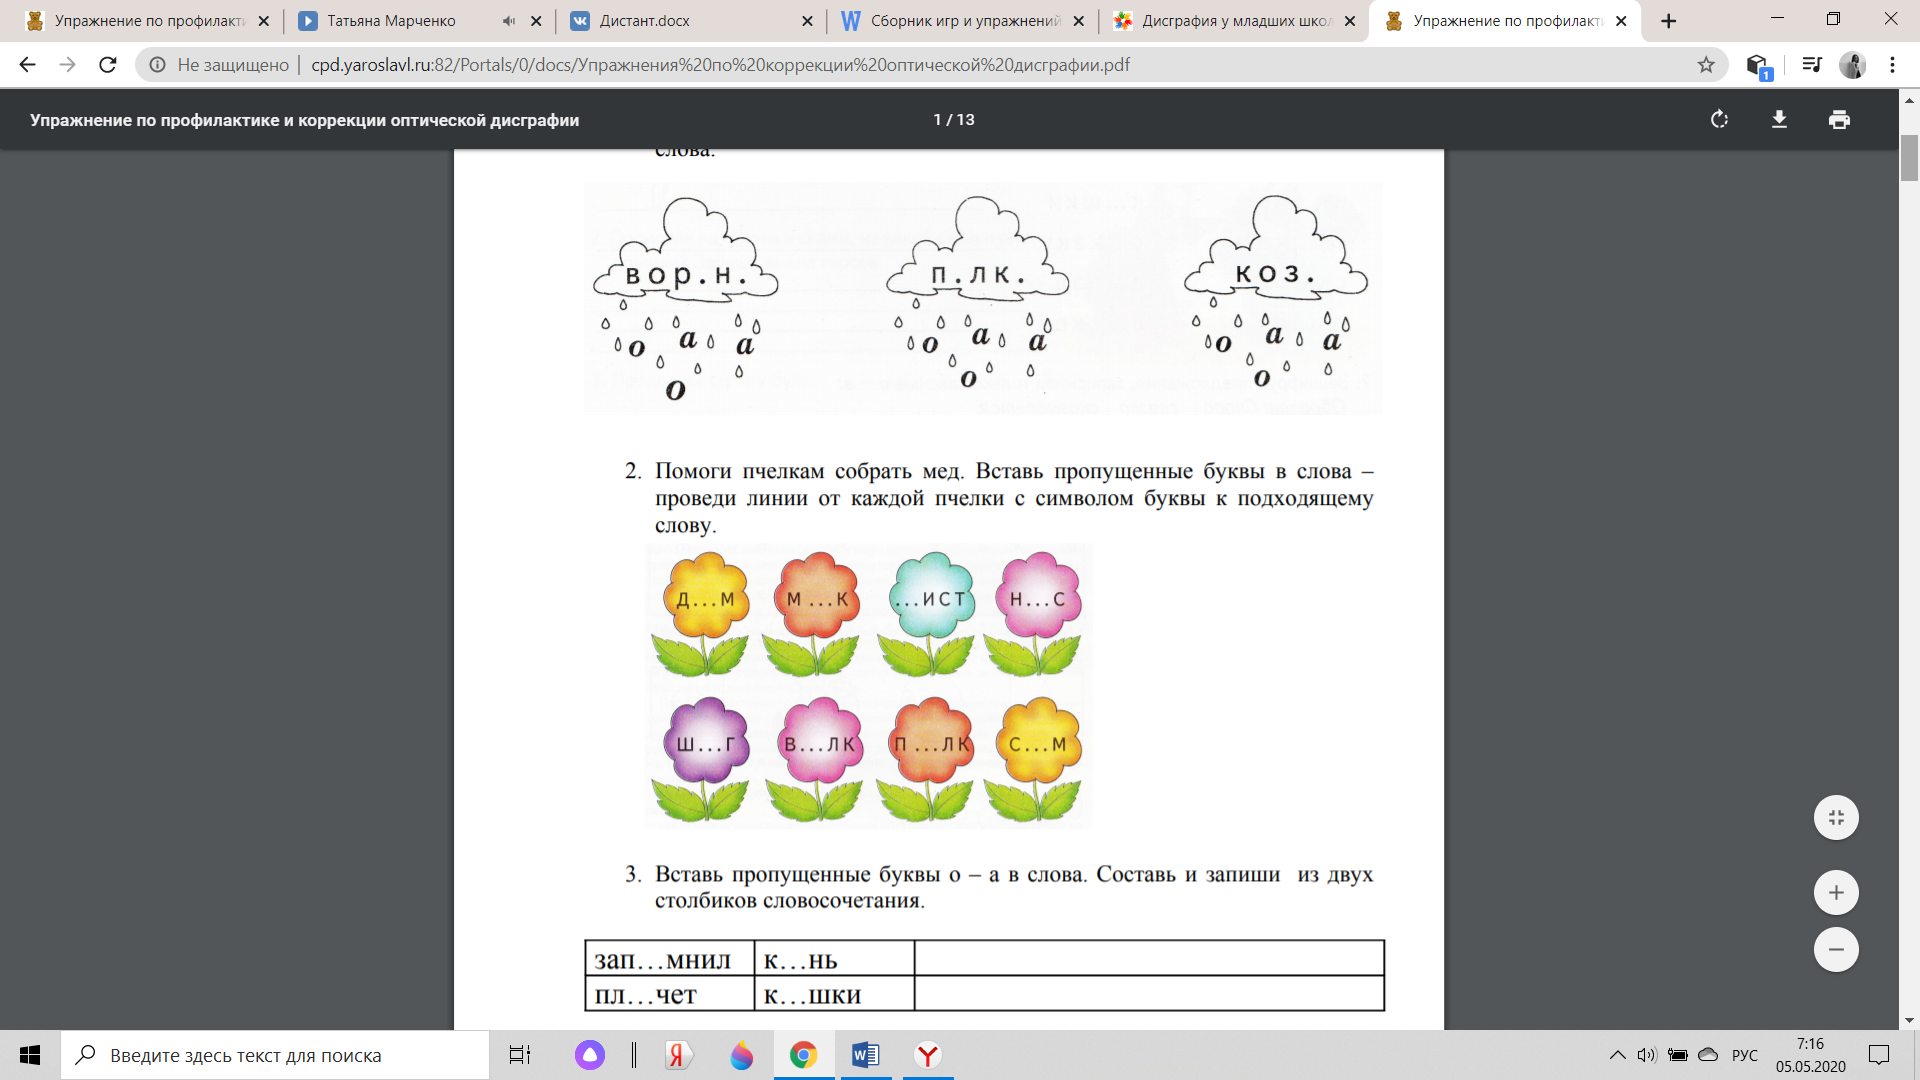Zoom in with the plus button
1920x1080 pixels.
click(x=1836, y=893)
